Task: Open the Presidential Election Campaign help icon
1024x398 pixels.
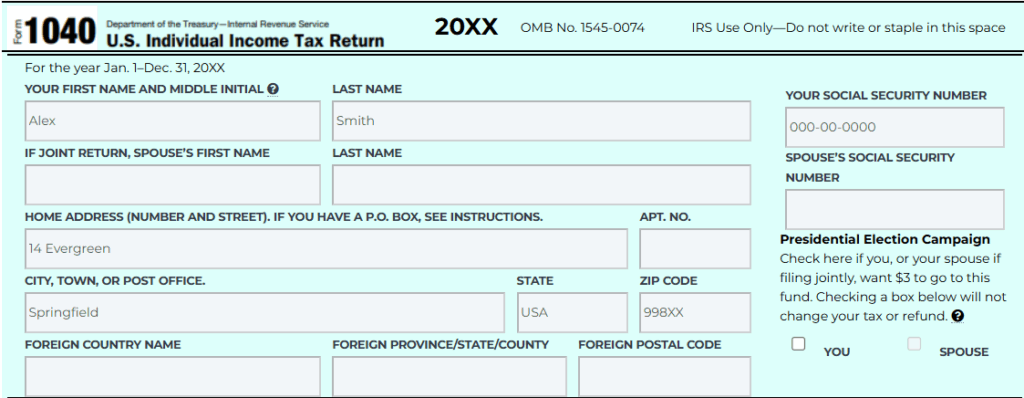Action: 957,316
